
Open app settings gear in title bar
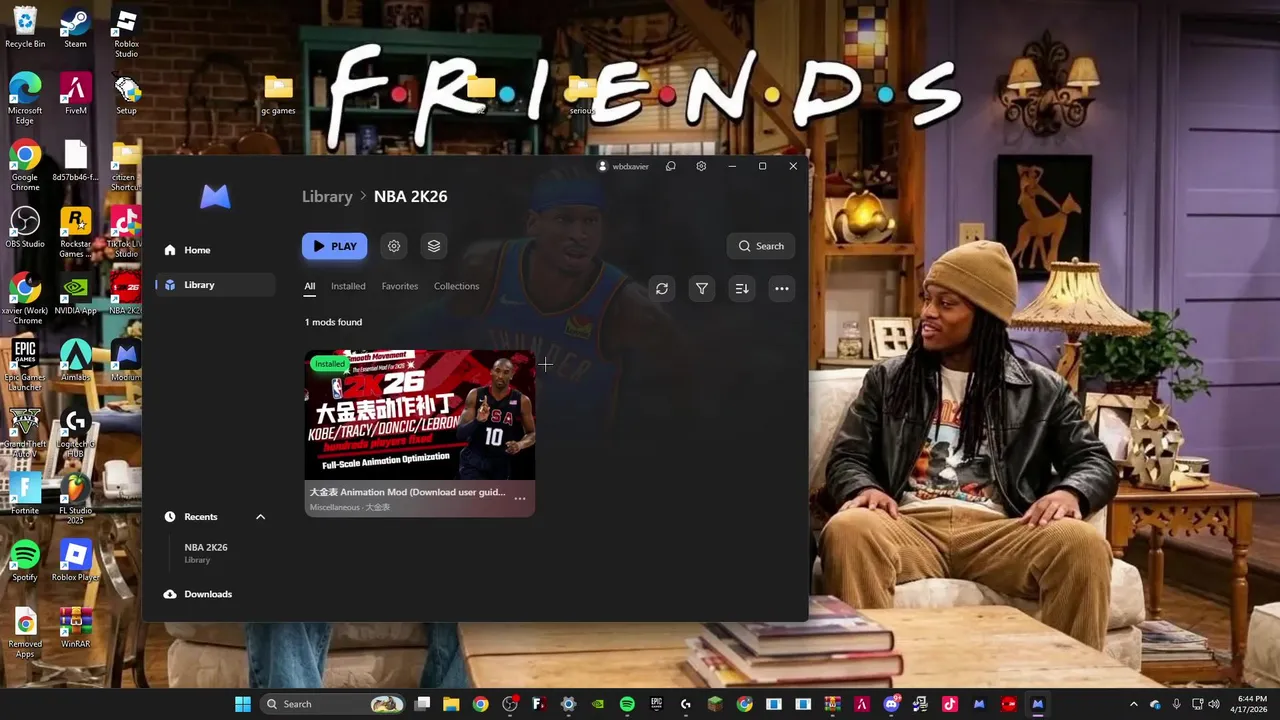point(701,166)
